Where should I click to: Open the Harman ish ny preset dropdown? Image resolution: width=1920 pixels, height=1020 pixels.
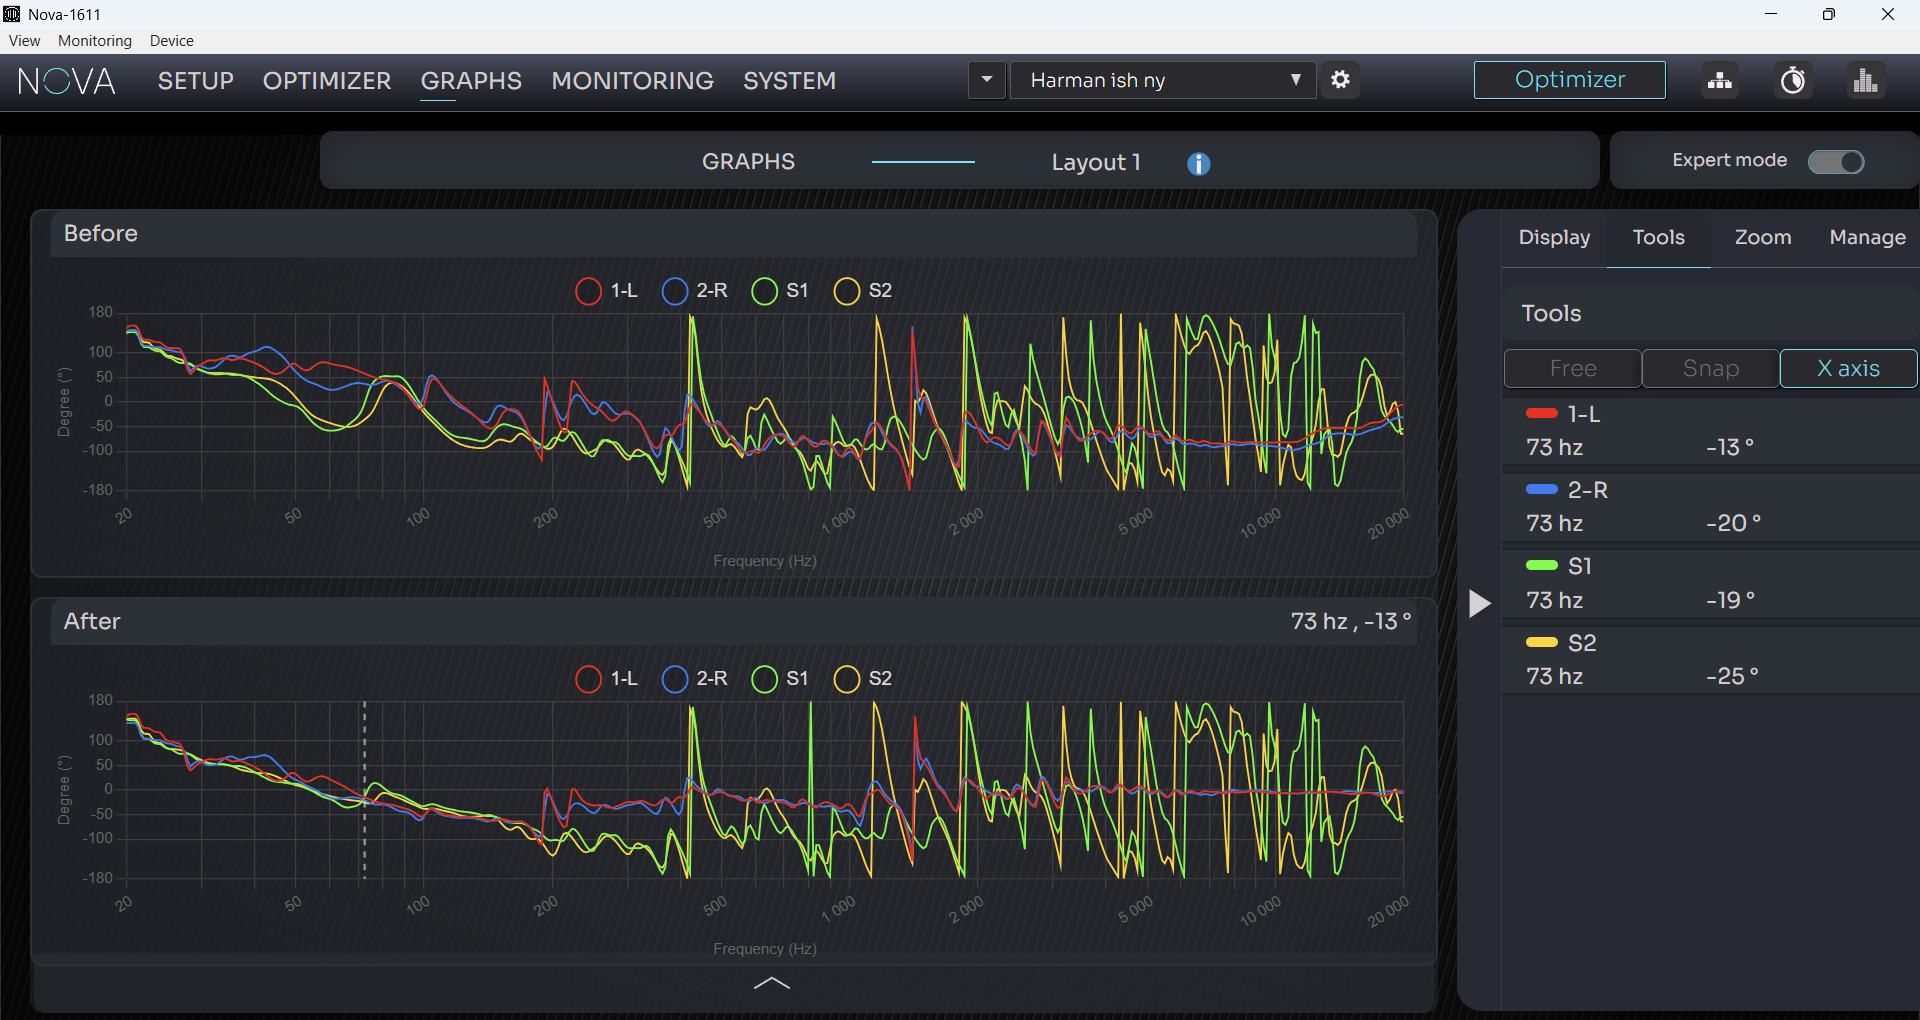pyautogui.click(x=1163, y=80)
